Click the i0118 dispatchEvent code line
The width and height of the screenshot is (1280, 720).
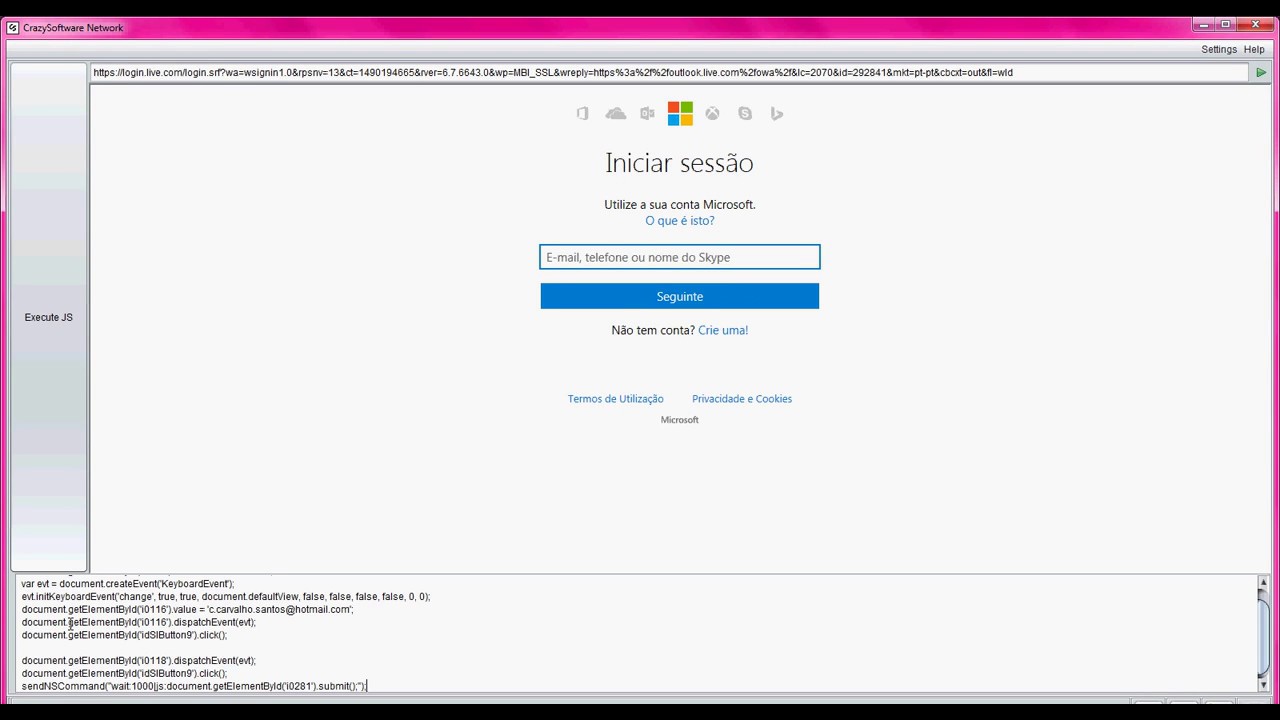point(139,661)
